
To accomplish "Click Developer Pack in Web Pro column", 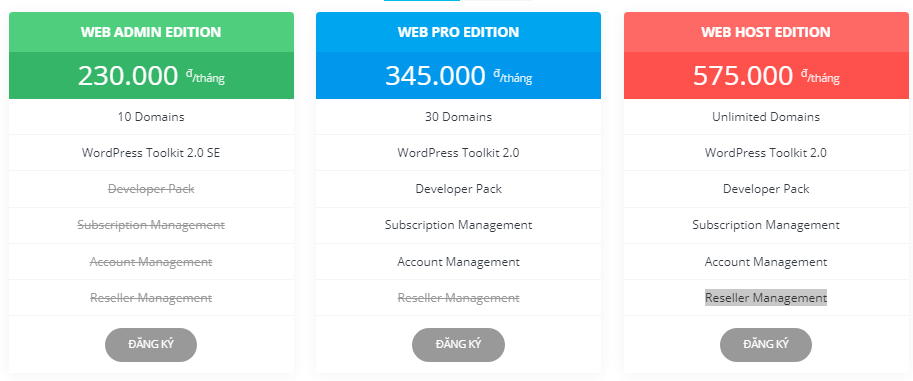I will [458, 189].
